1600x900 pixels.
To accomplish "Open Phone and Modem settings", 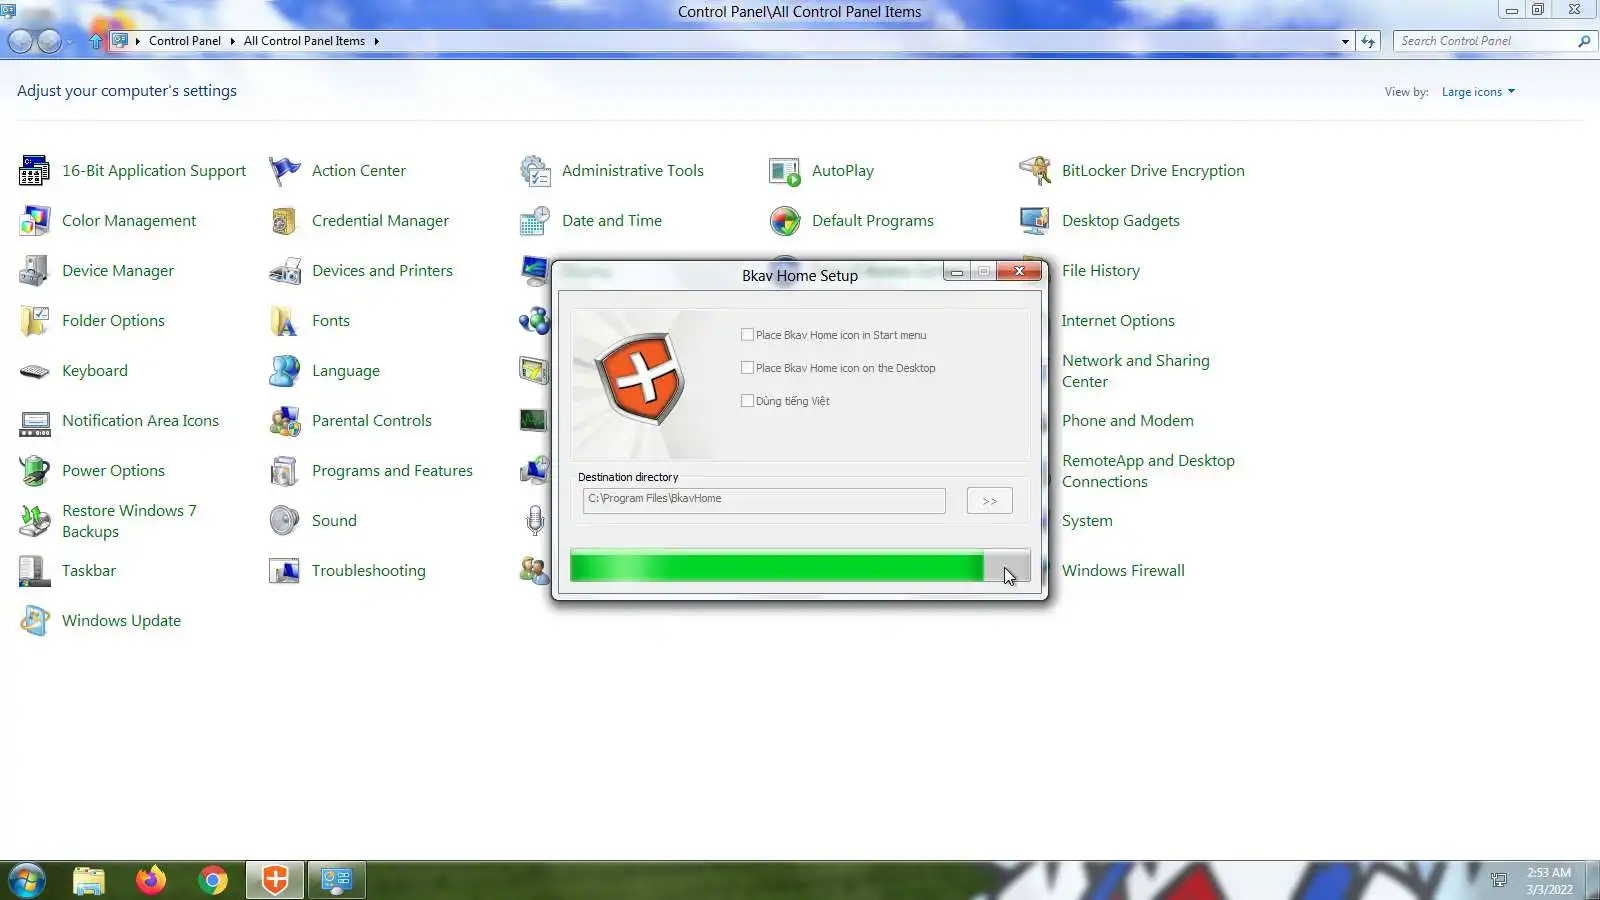I will click(1128, 421).
